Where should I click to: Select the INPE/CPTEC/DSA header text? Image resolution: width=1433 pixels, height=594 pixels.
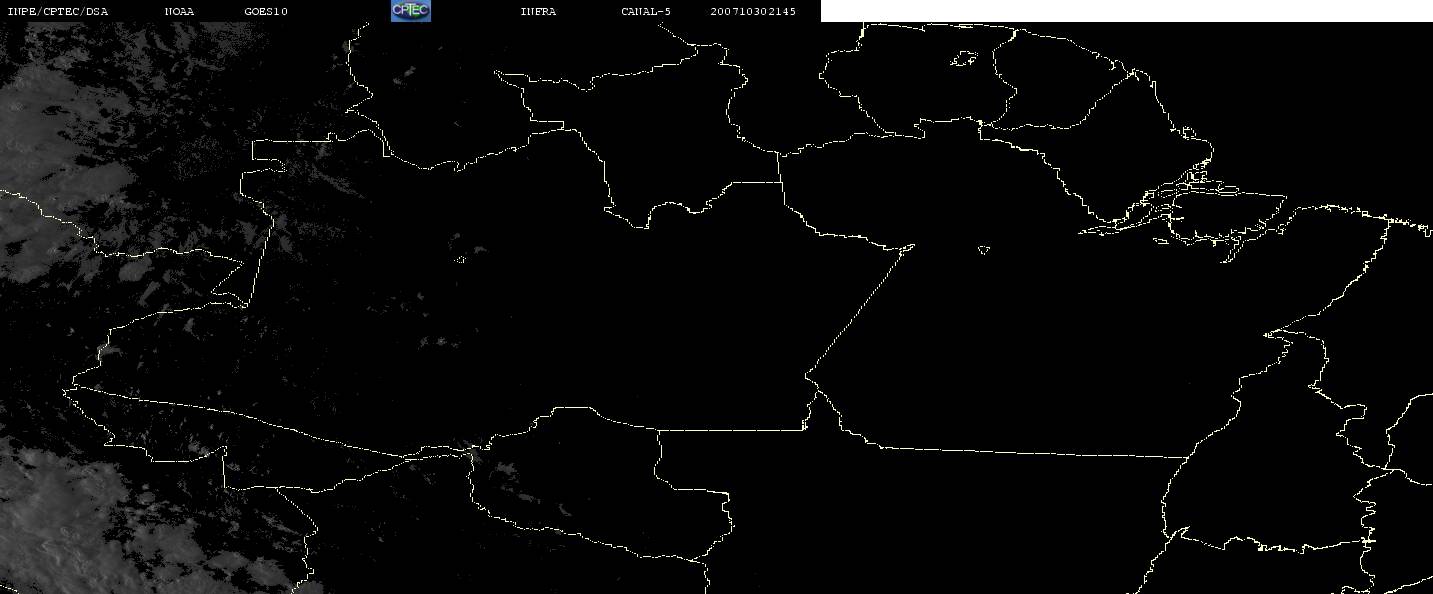[x=57, y=12]
